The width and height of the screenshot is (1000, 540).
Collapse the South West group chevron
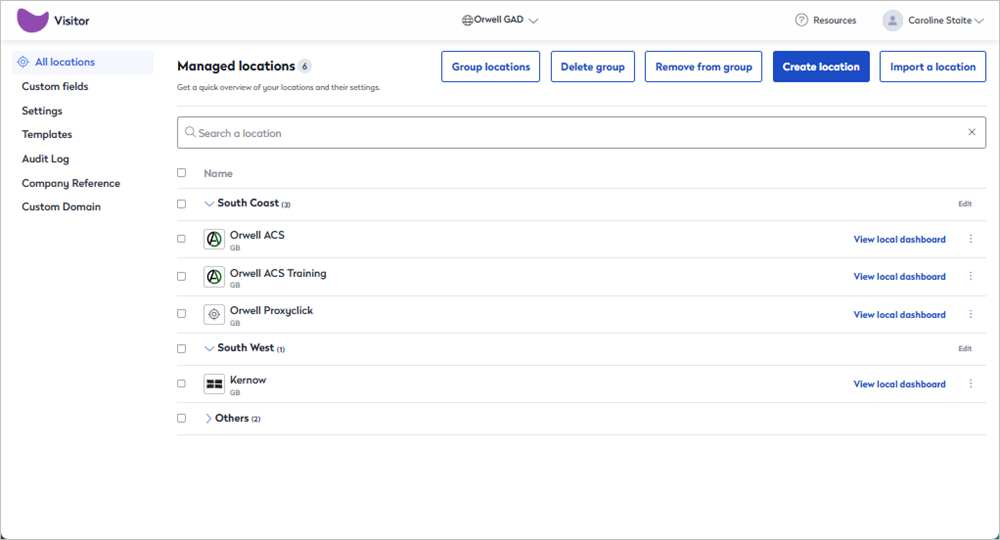(x=209, y=349)
